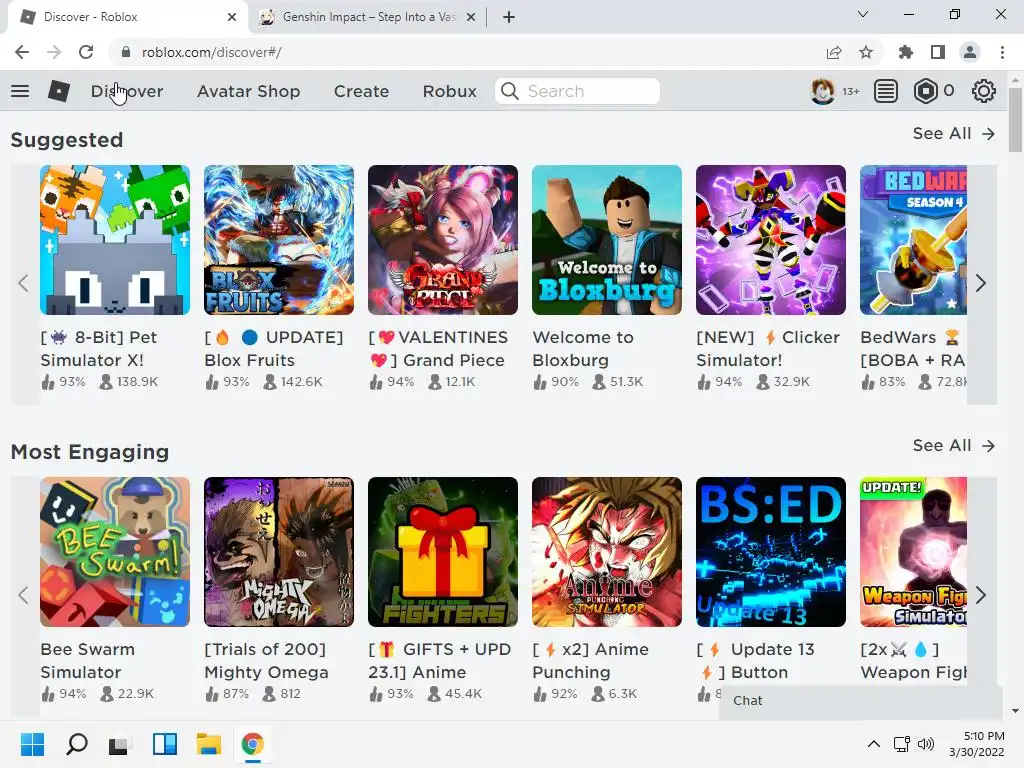Open Anime Fighters gift thumbnail
Image resolution: width=1024 pixels, height=768 pixels.
(x=443, y=552)
